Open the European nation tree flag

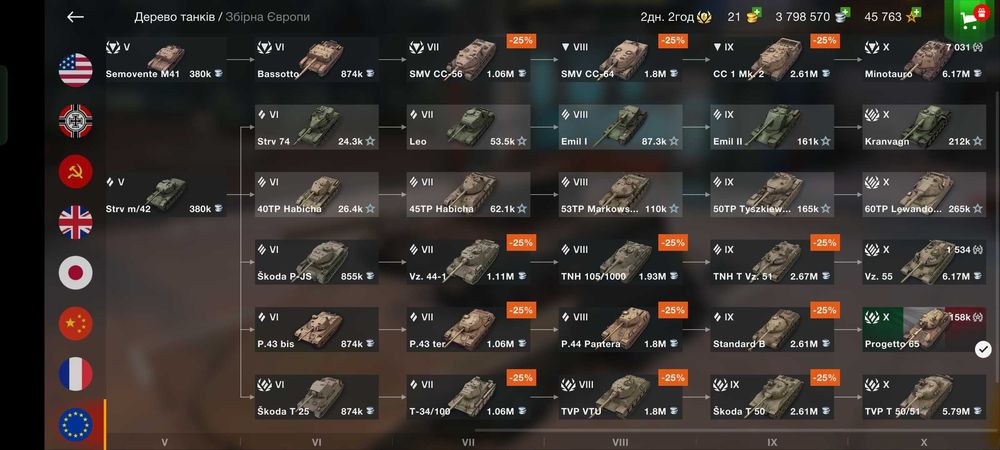click(x=75, y=425)
